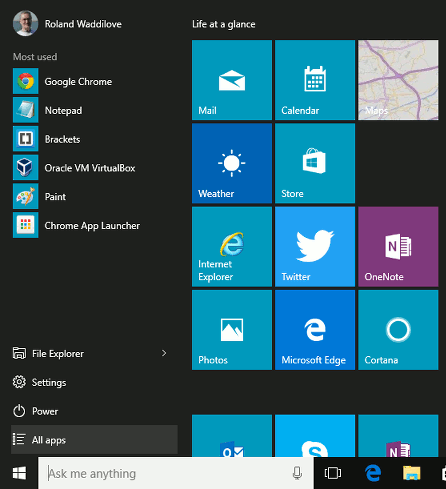Open Task View from the taskbar

(333, 473)
